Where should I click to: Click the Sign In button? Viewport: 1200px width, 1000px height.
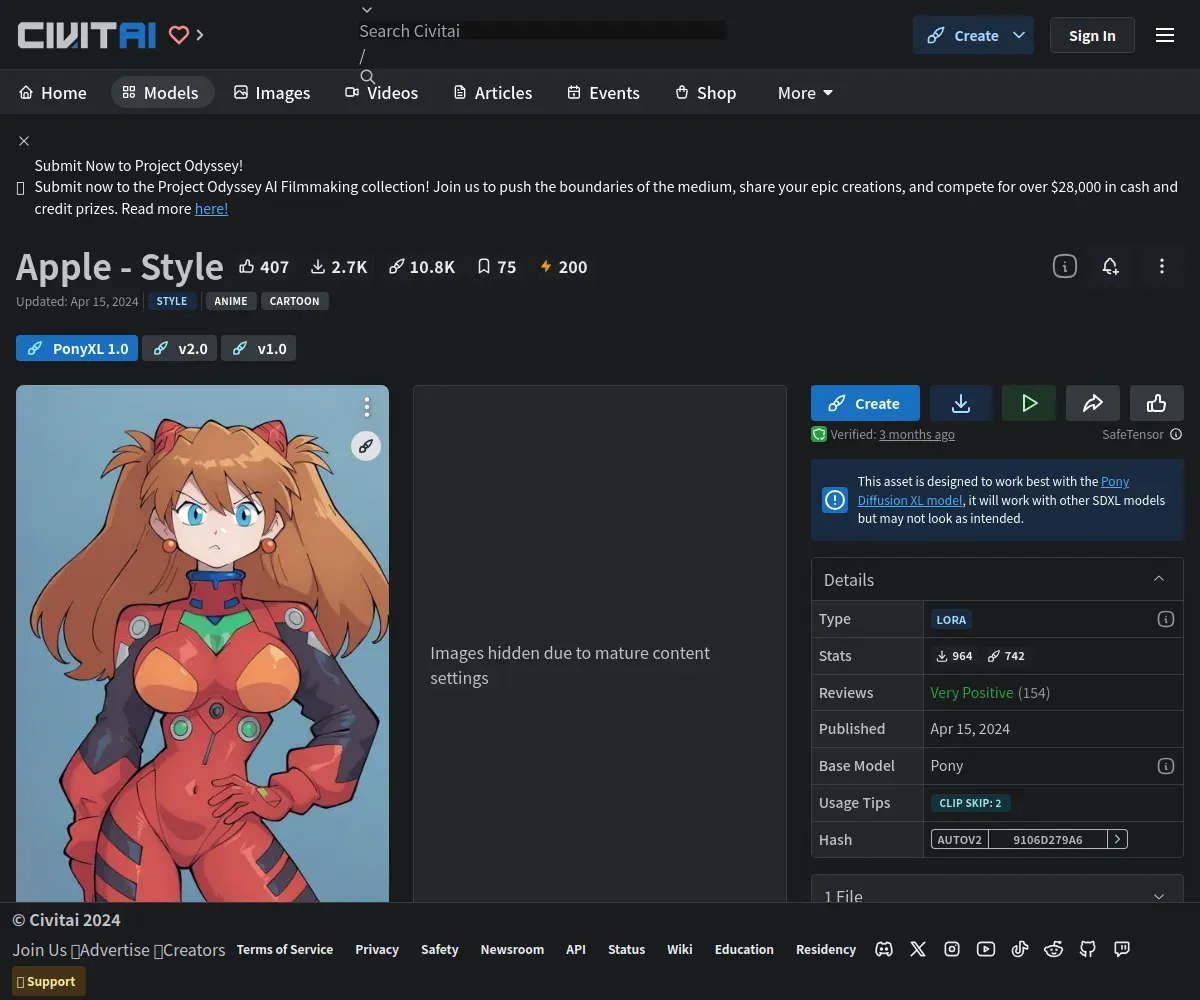pyautogui.click(x=1092, y=35)
